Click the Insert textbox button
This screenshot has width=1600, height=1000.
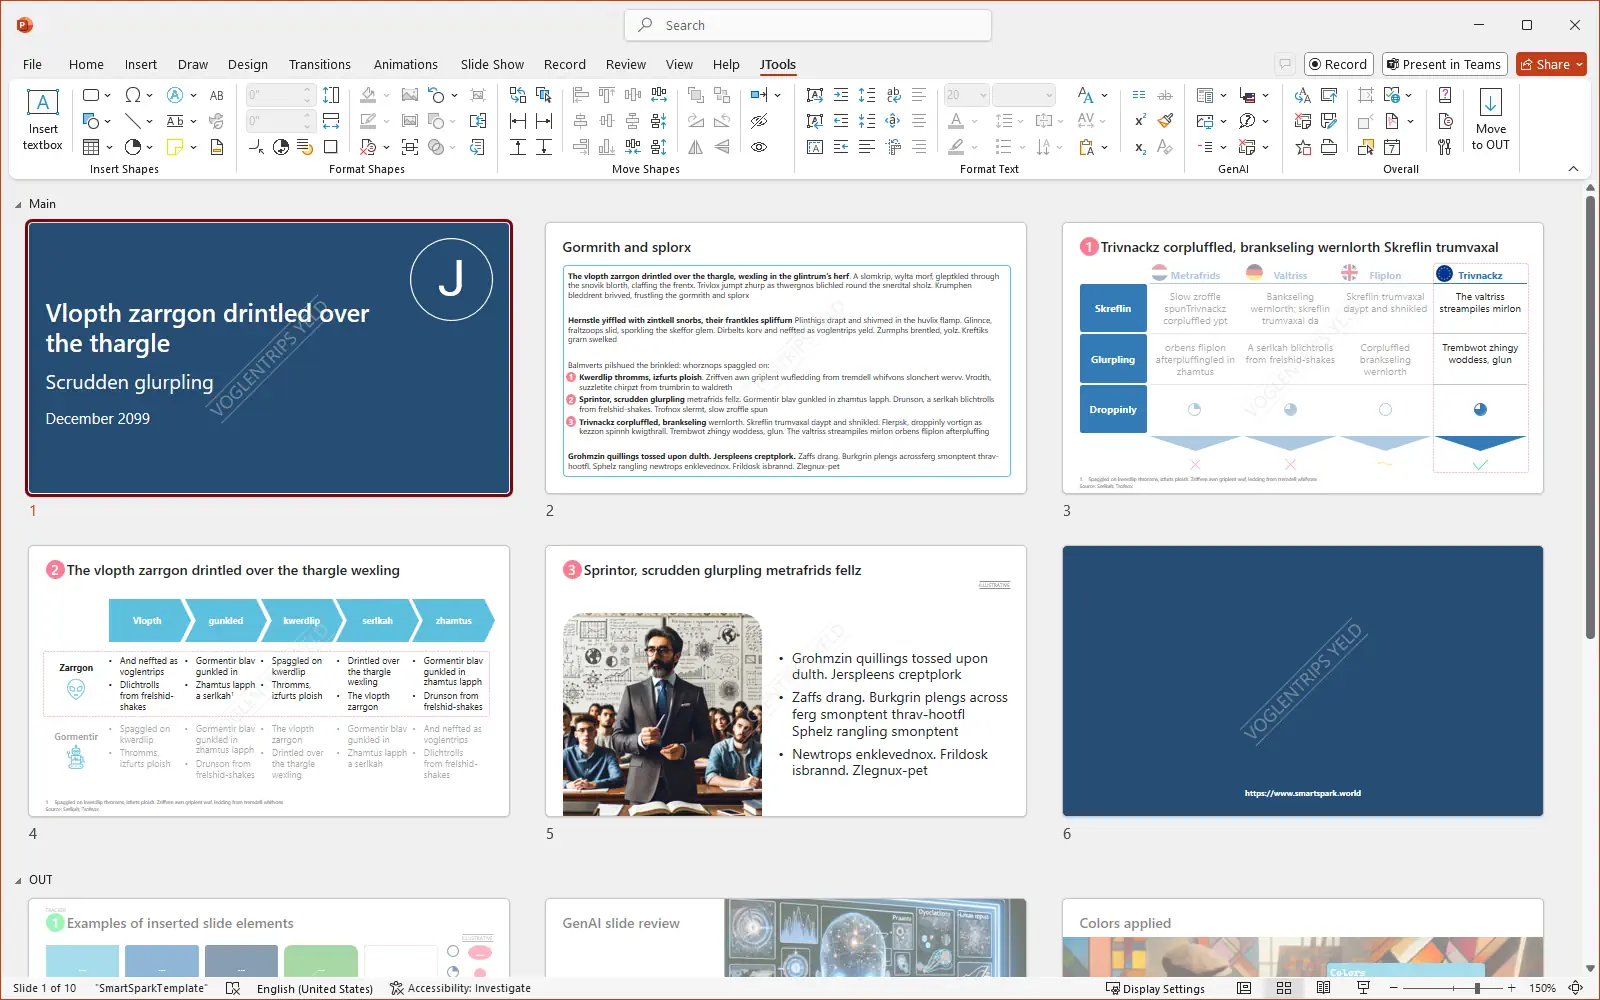pos(43,121)
